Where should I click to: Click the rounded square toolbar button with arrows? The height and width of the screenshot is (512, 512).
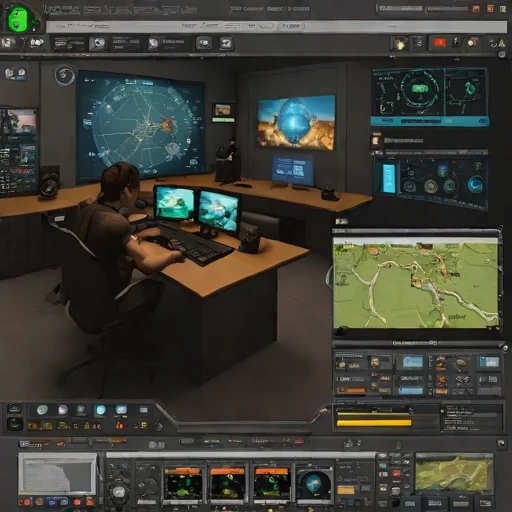click(x=226, y=43)
